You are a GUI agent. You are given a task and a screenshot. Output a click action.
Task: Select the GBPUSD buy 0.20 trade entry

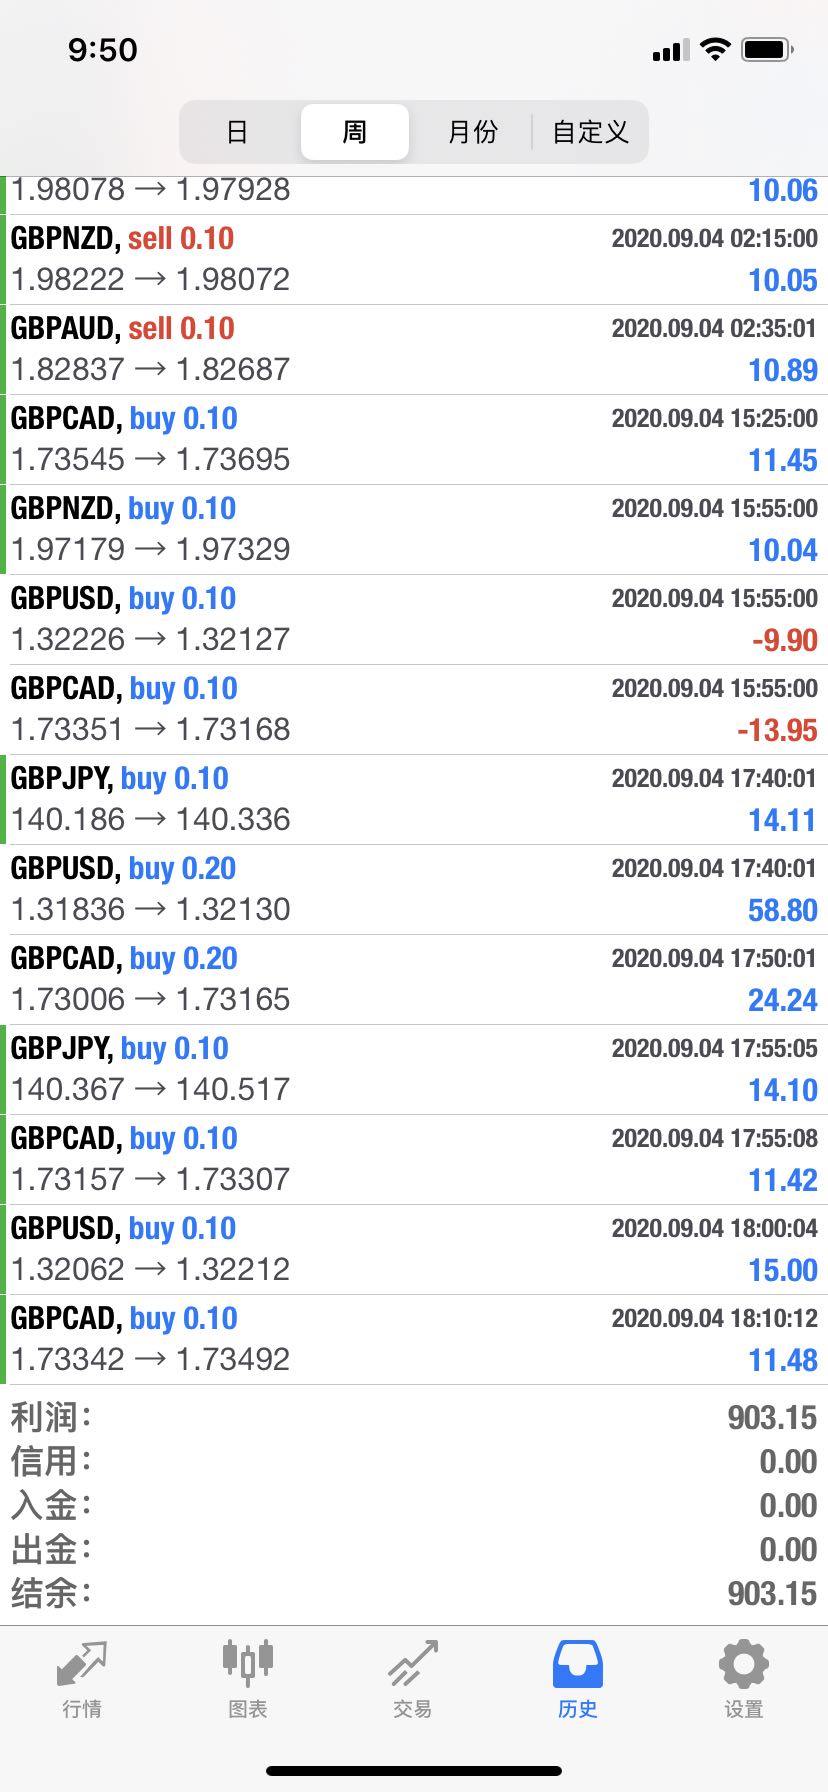(x=414, y=890)
